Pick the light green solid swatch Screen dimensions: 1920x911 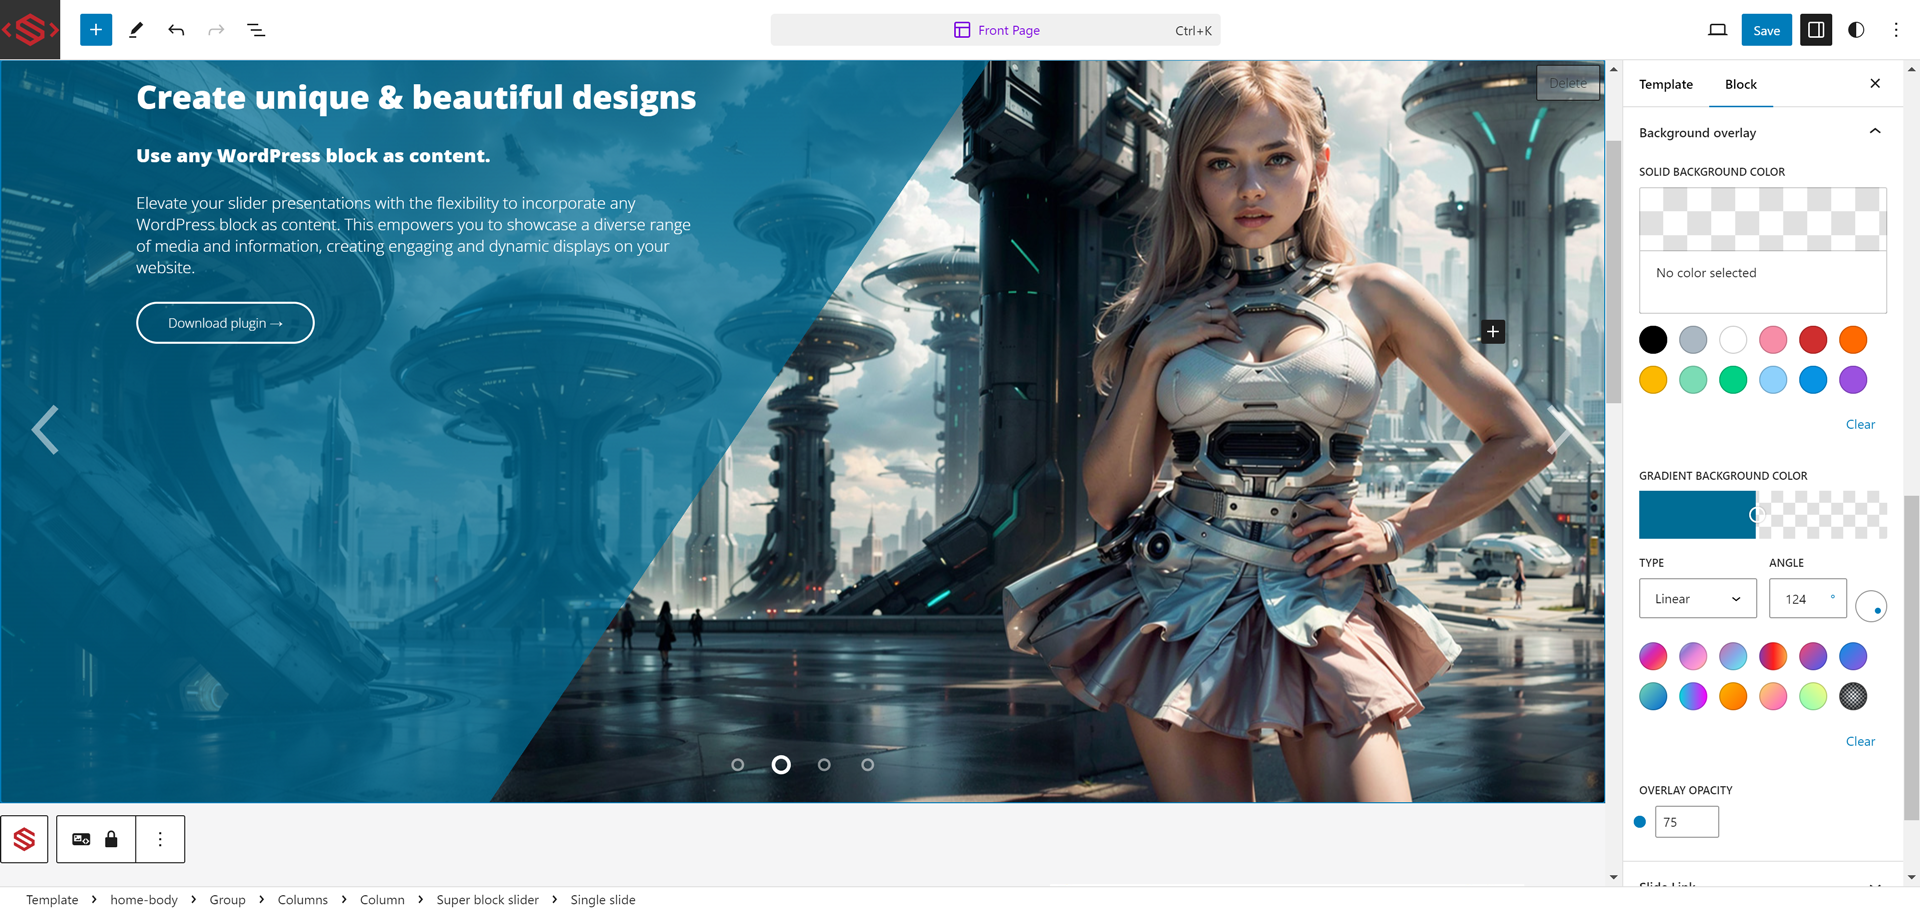tap(1693, 380)
